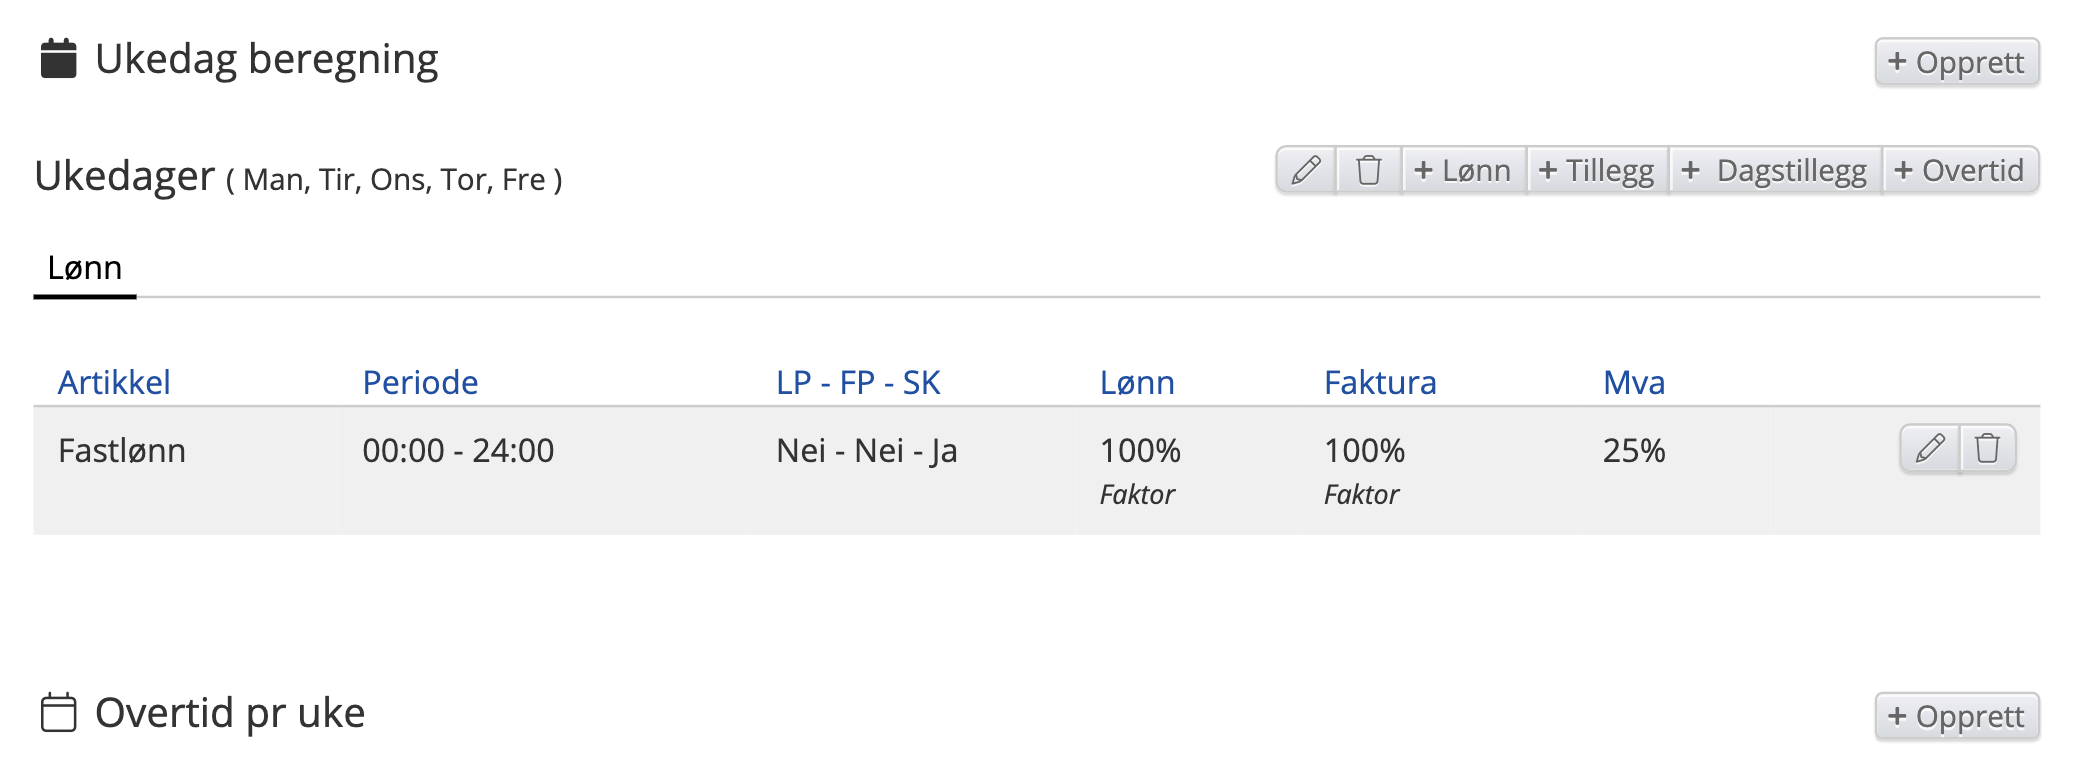
Task: Delete the Fastlønn row with trash icon
Action: coord(1987,448)
